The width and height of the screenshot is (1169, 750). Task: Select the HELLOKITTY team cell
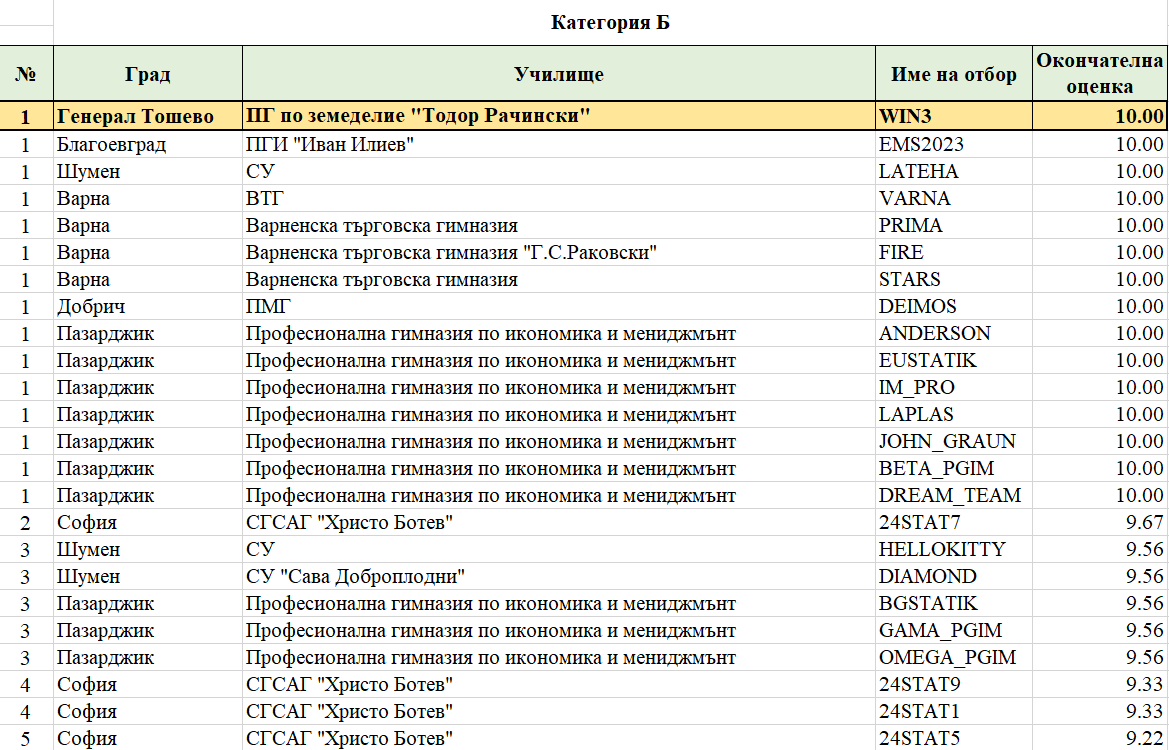(x=954, y=549)
